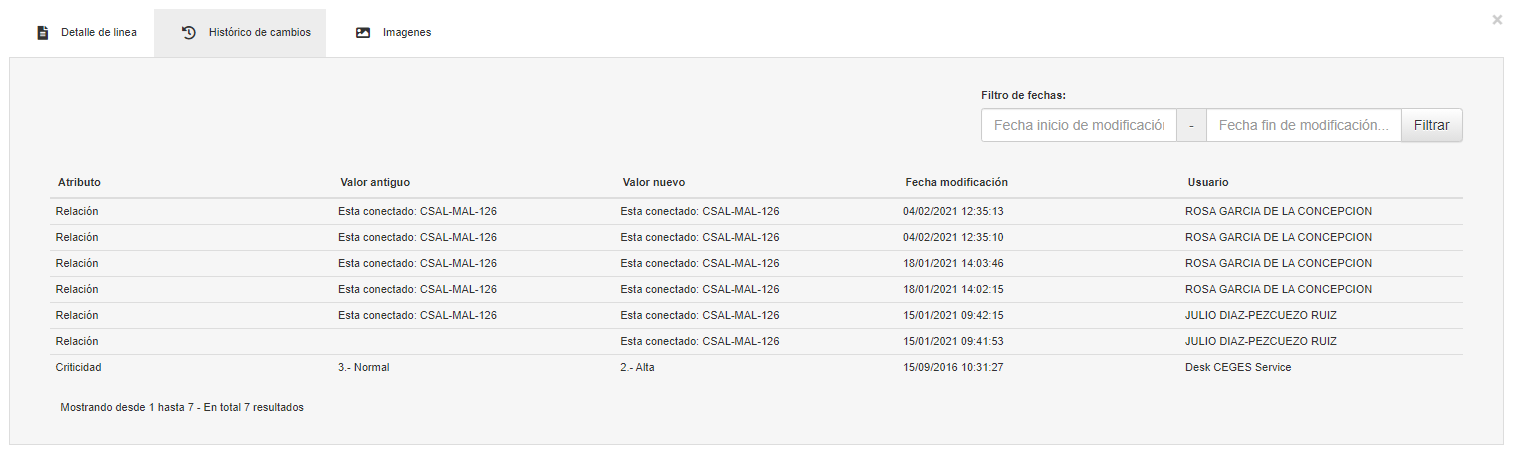Select the row dated 04/02/2021 12:35:13
The image size is (1513, 458).
click(756, 211)
